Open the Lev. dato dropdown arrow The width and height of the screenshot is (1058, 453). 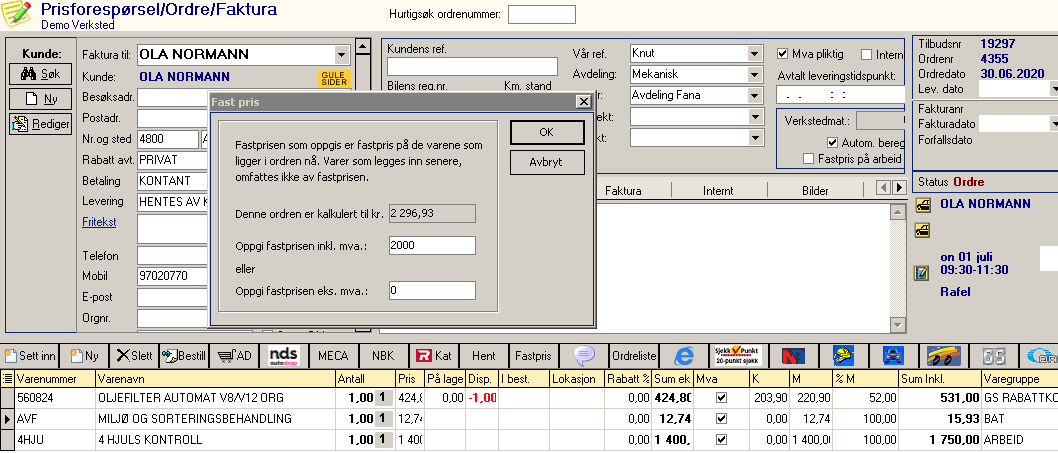(x=1053, y=89)
